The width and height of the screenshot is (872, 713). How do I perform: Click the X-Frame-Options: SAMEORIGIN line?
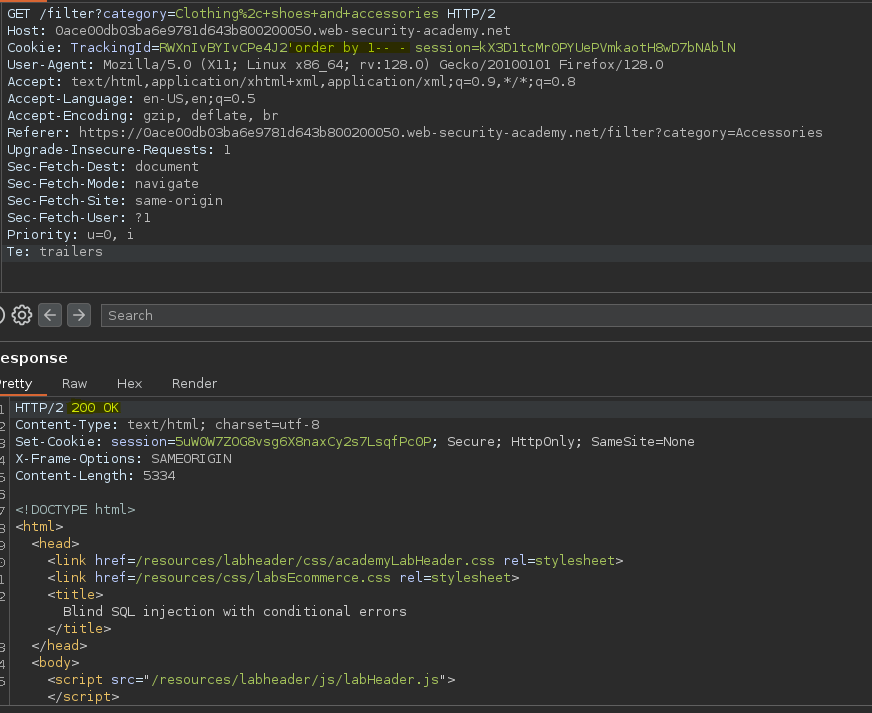pyautogui.click(x=123, y=459)
